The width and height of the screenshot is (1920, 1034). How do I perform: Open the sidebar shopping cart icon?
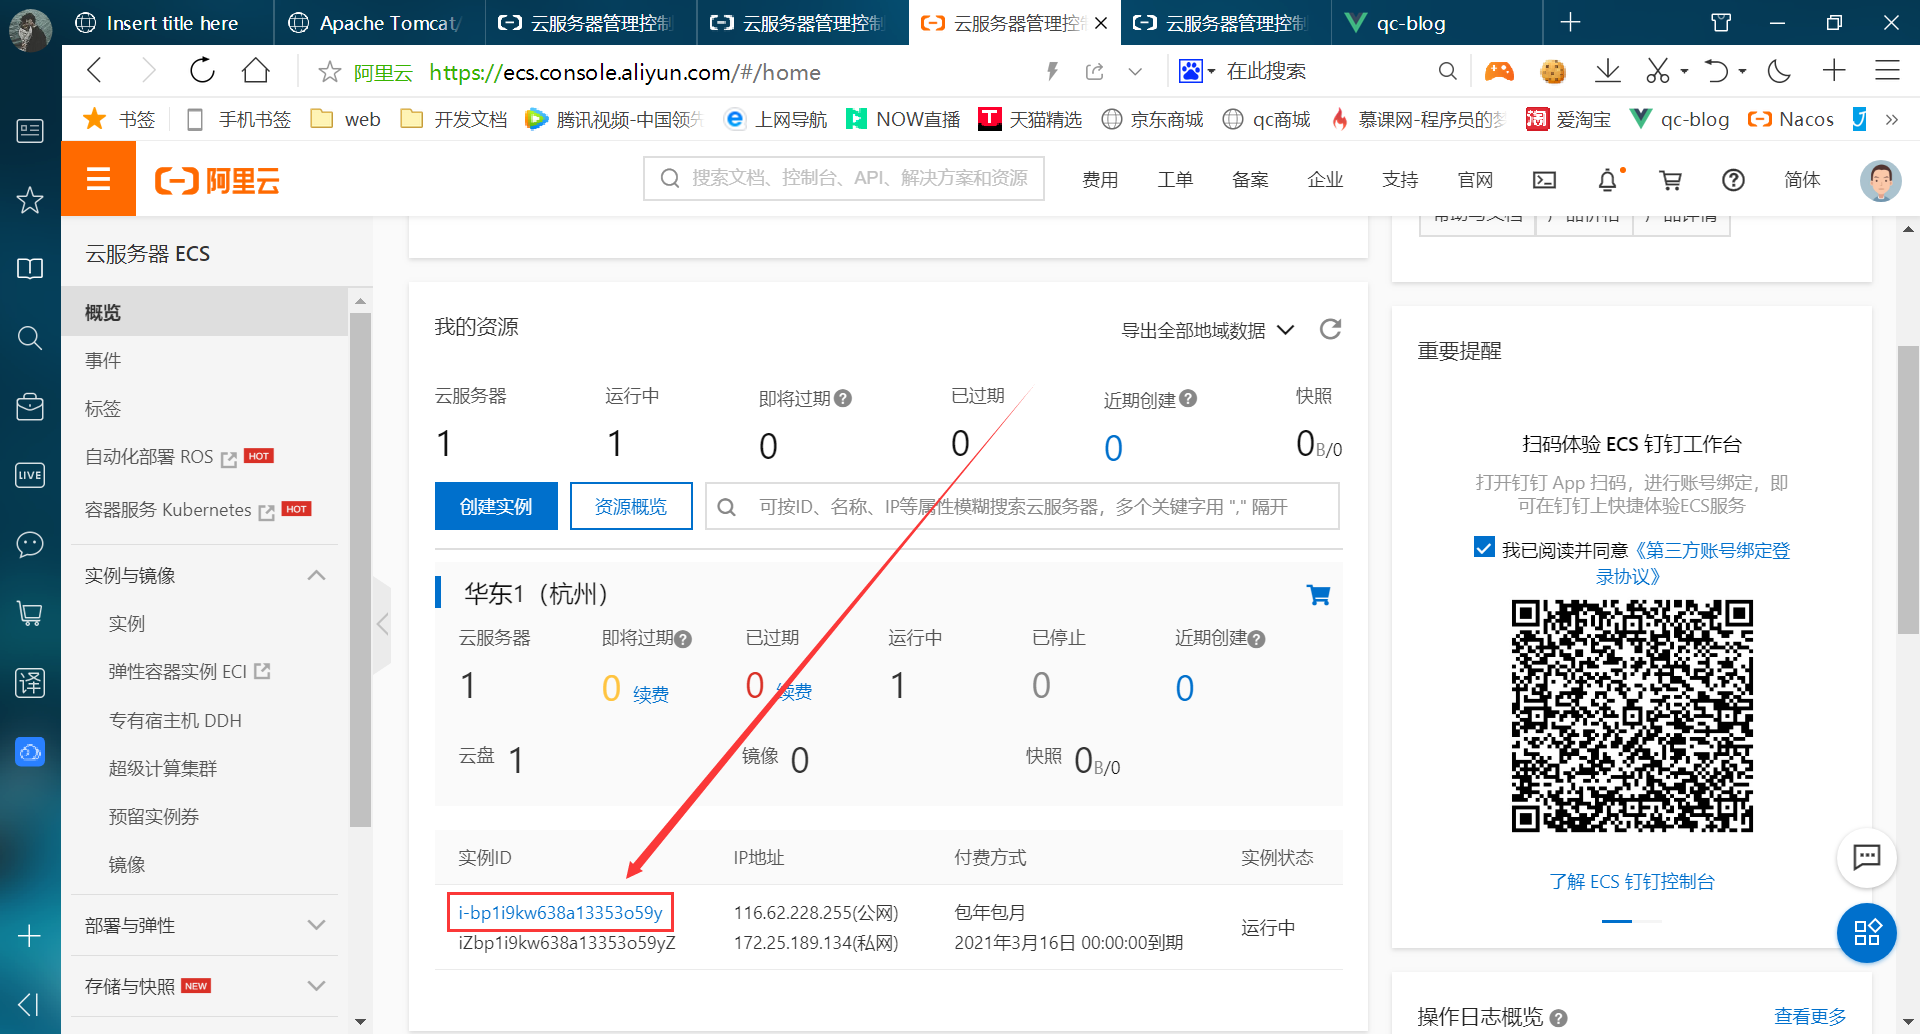coord(30,613)
